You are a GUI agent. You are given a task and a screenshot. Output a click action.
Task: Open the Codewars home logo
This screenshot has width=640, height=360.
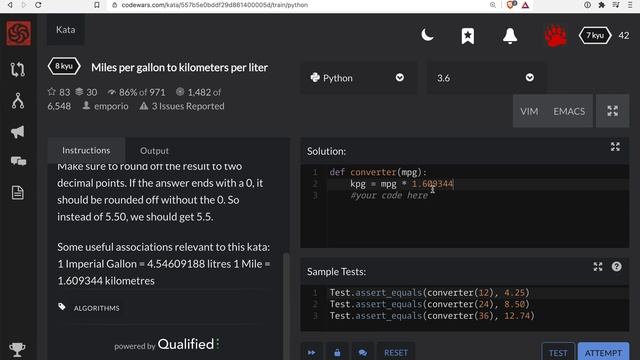click(x=18, y=33)
